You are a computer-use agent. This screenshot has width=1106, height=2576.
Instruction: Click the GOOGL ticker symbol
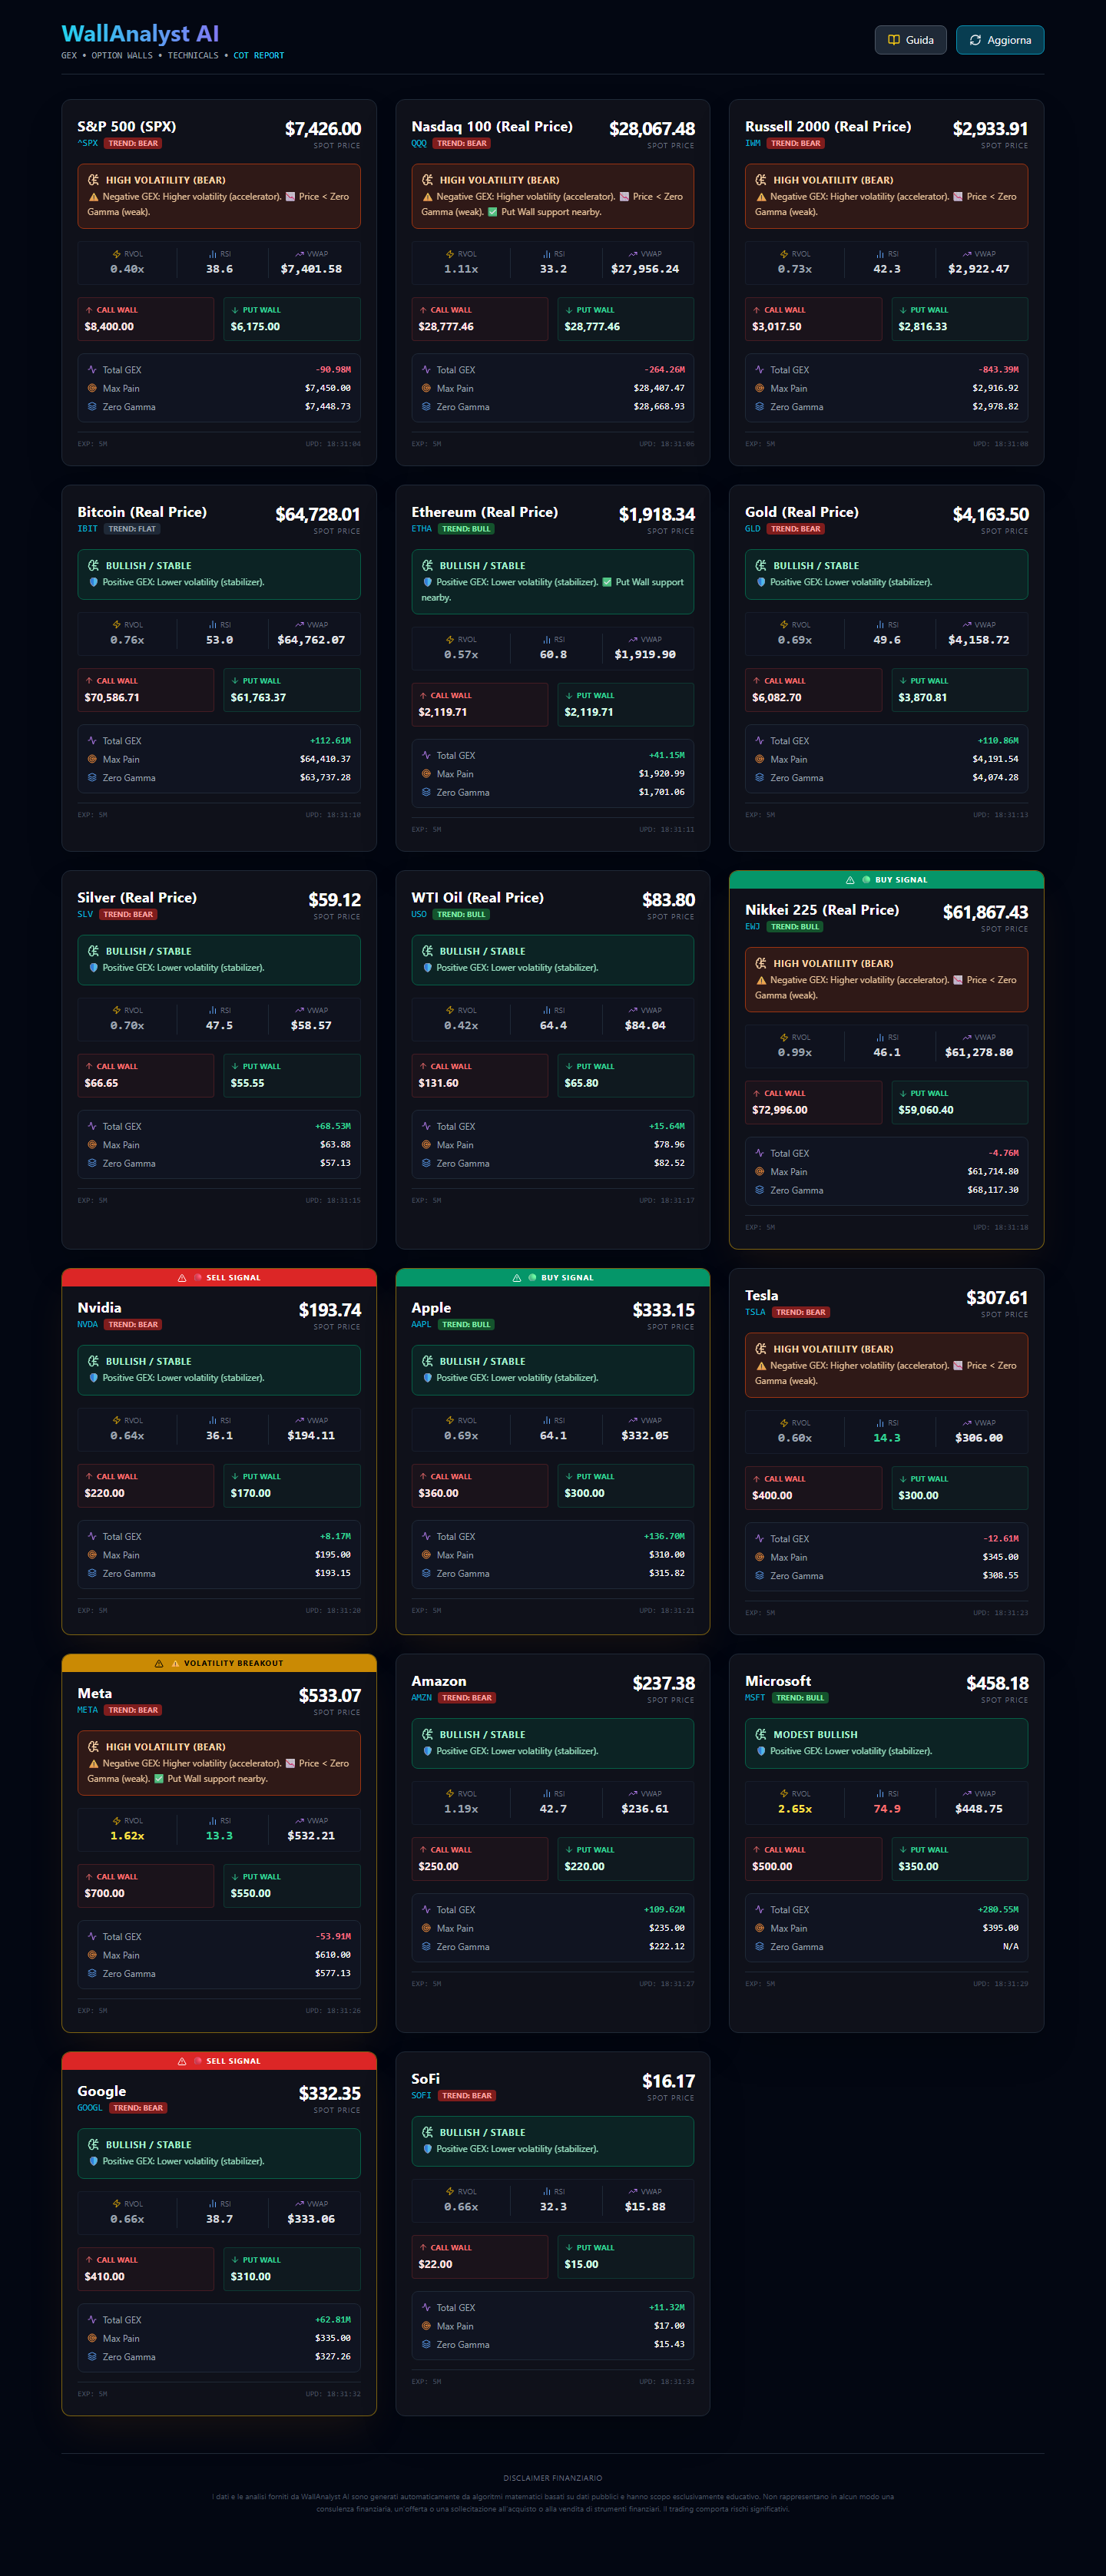point(90,2108)
